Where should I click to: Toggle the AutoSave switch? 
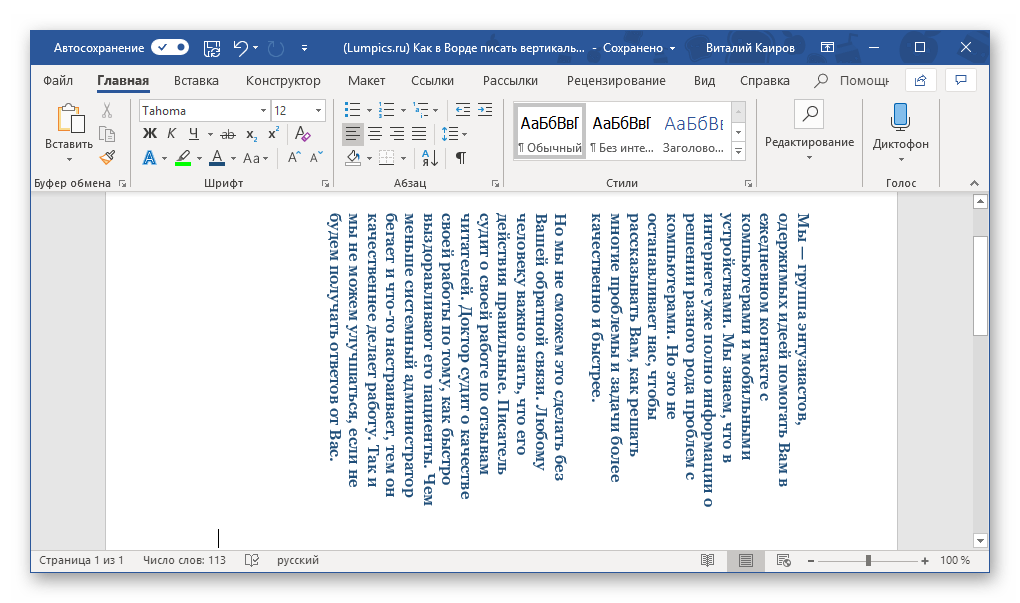point(170,47)
